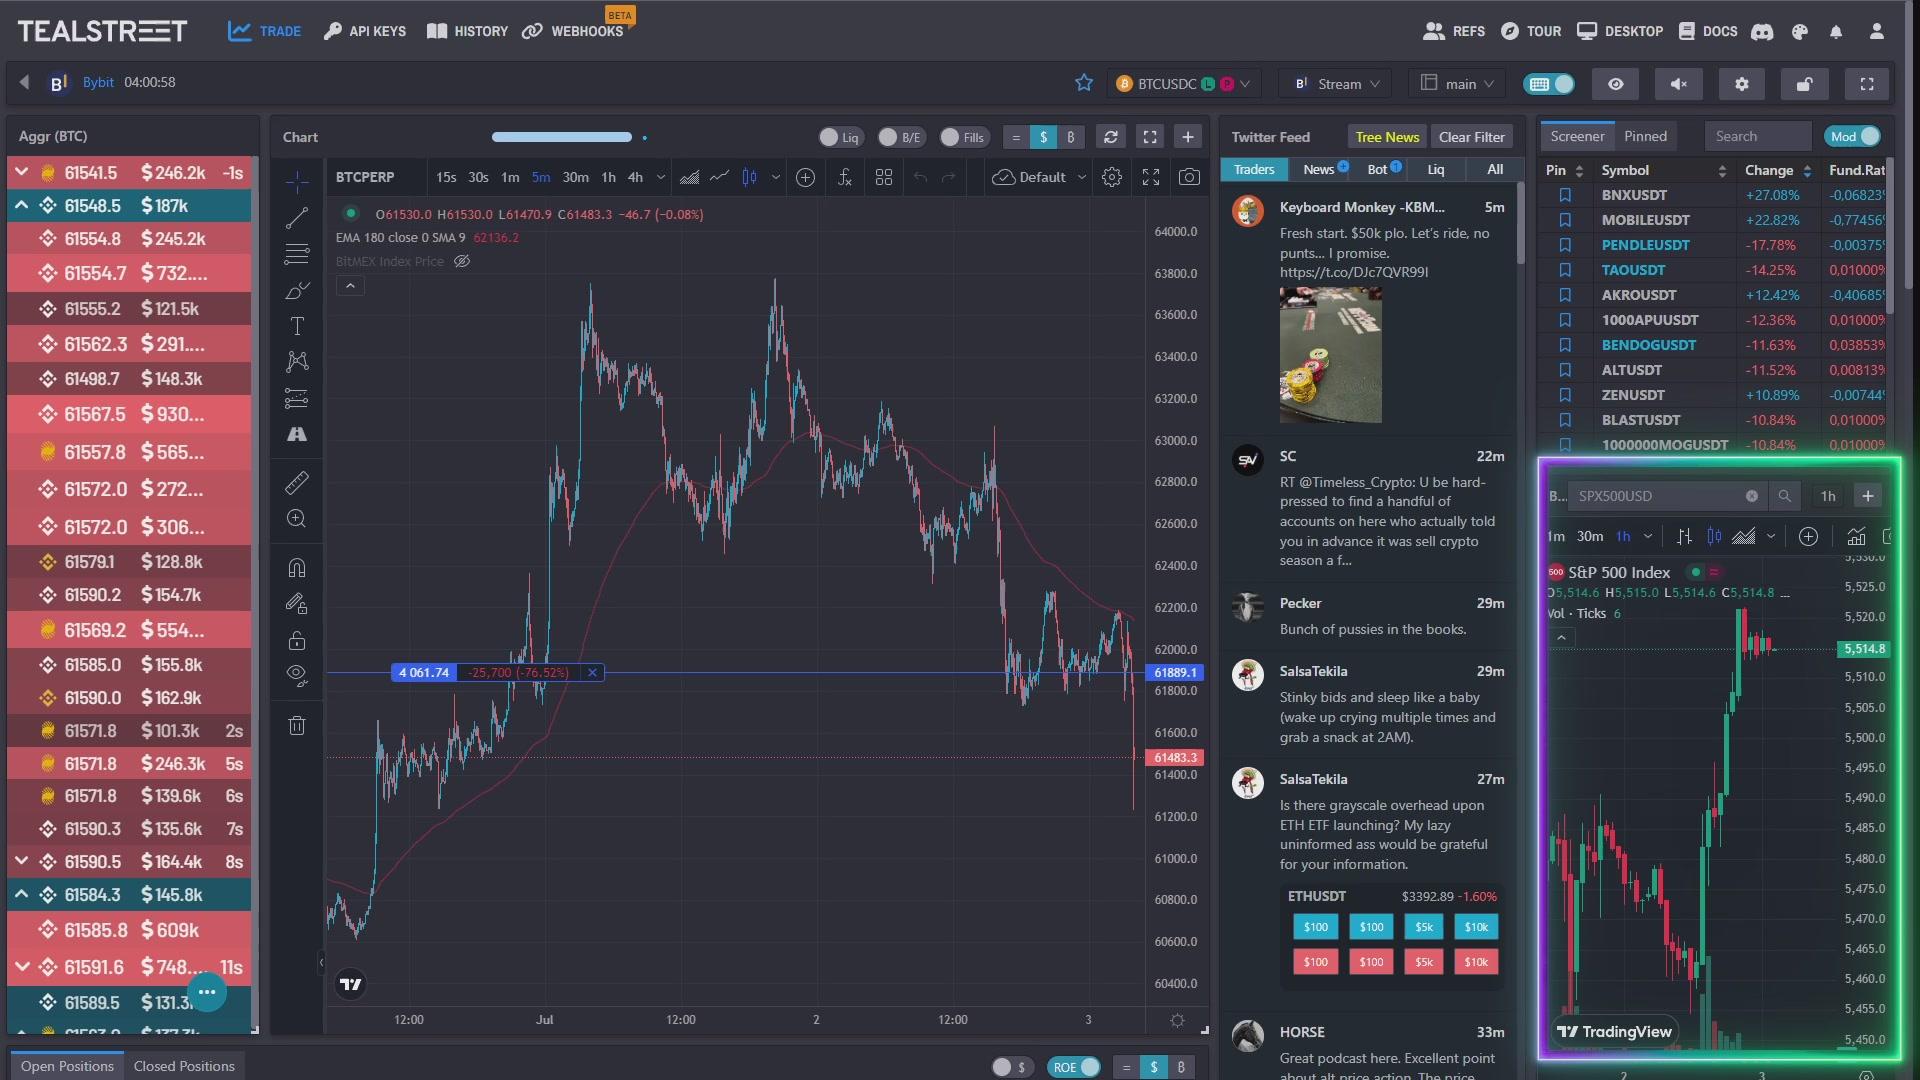The image size is (1920, 1080).
Task: Delete drawings with trash icon
Action: 297,726
